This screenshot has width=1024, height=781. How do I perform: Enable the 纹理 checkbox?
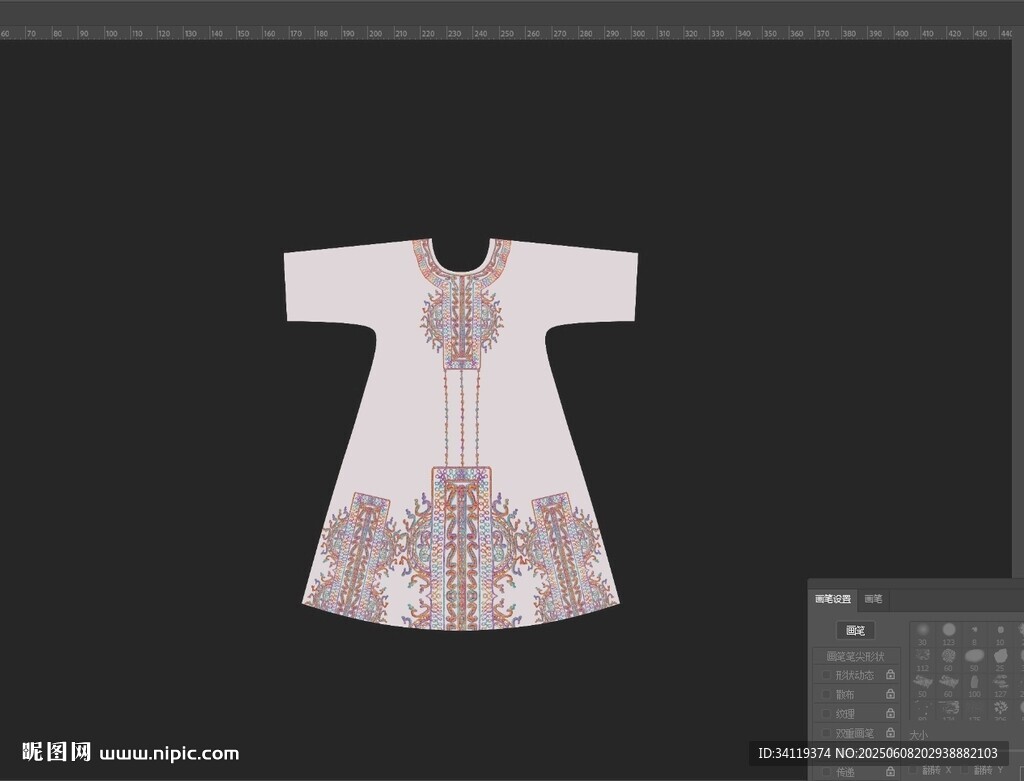click(x=826, y=714)
